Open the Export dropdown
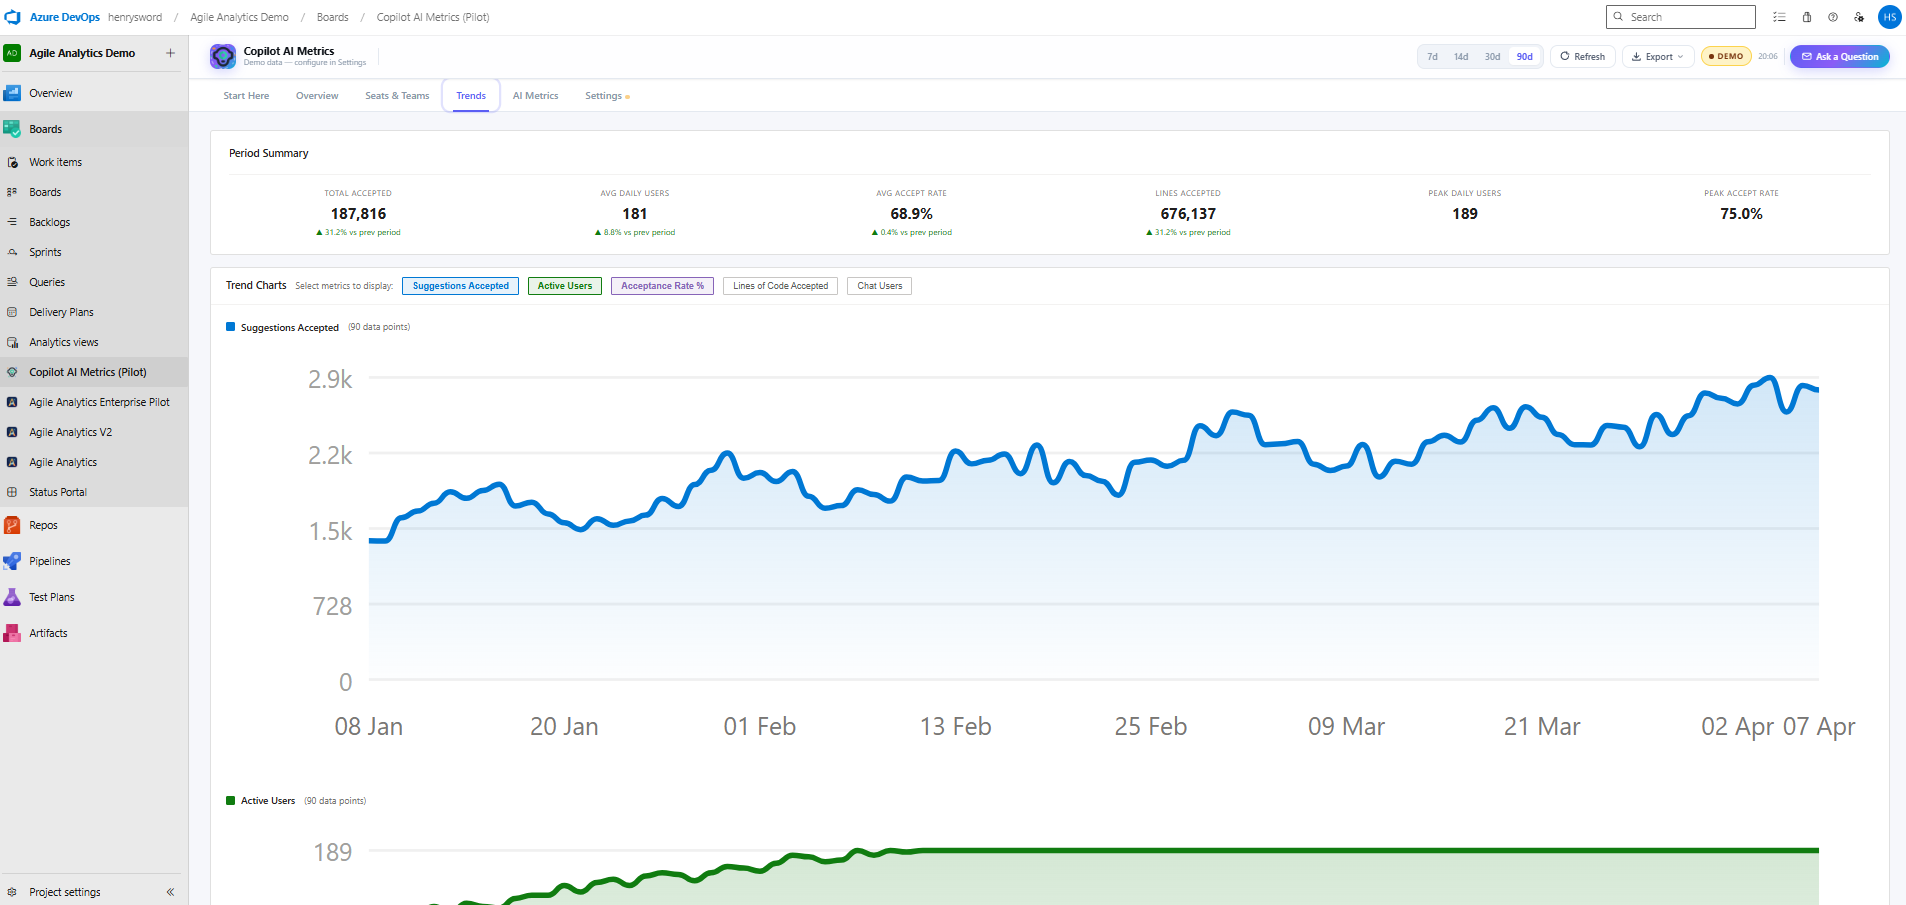This screenshot has width=1906, height=905. coord(1657,56)
